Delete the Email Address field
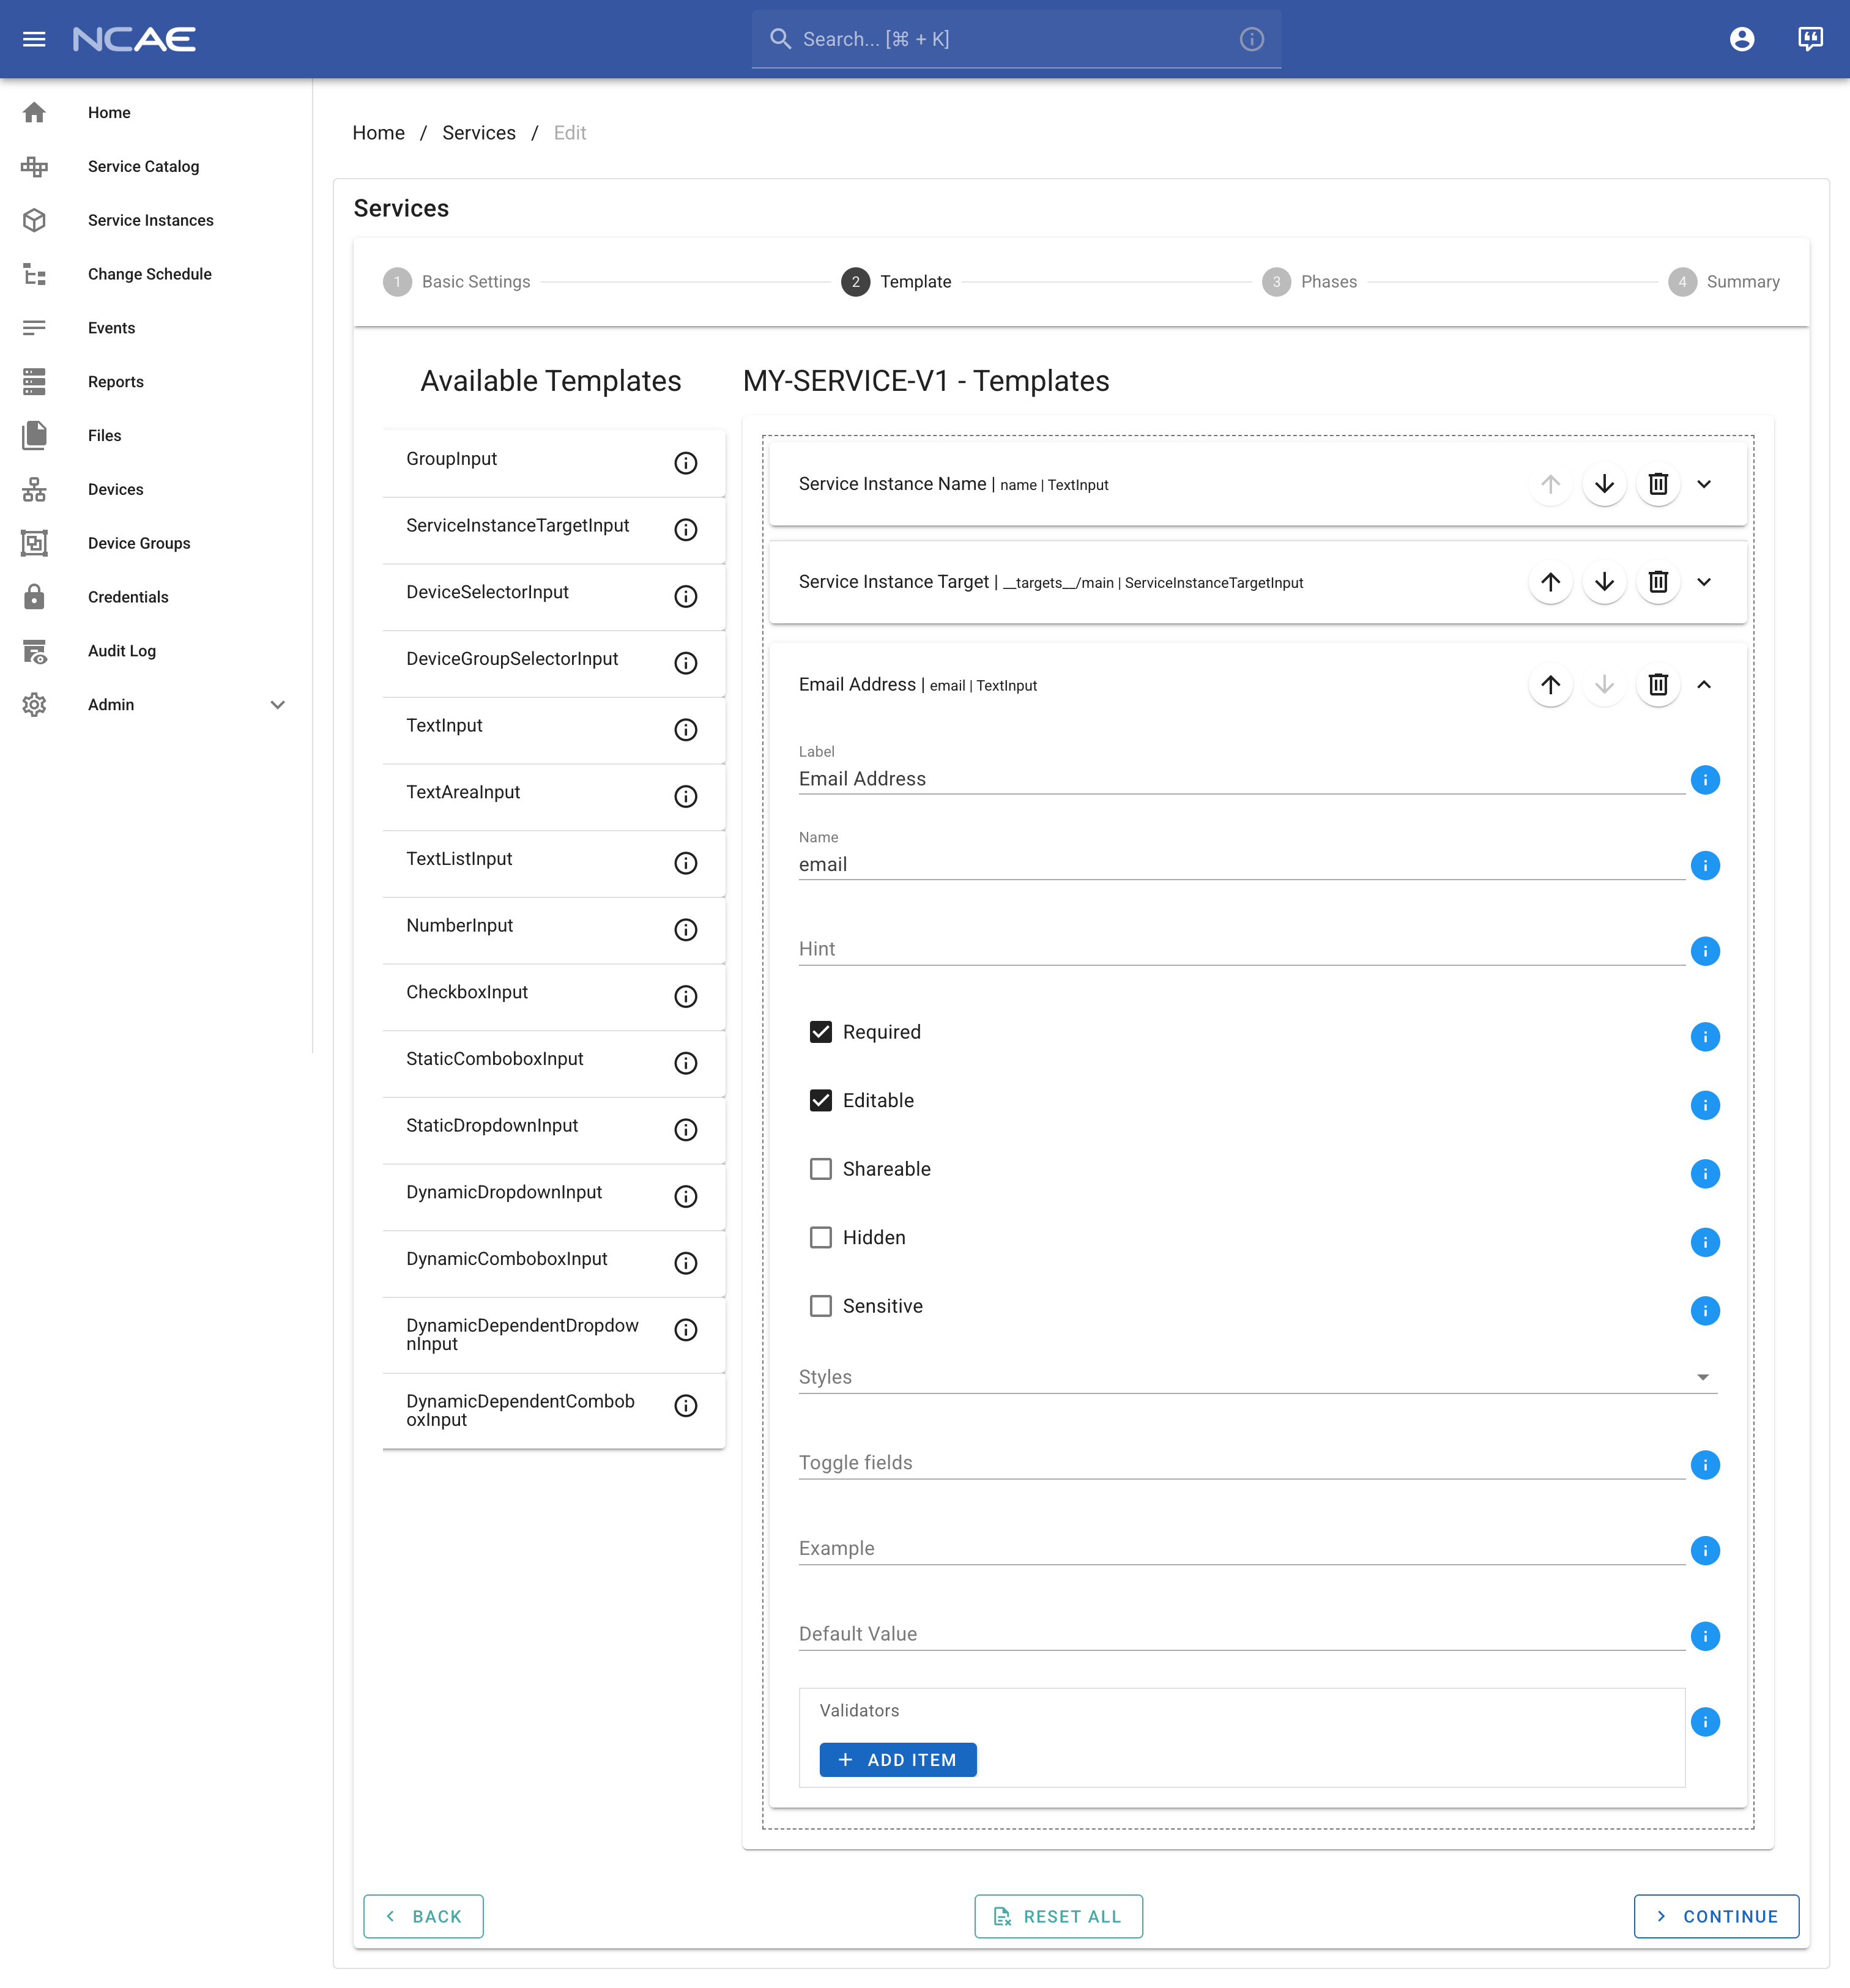Screen dimensions: 1850x1988 tap(1658, 685)
